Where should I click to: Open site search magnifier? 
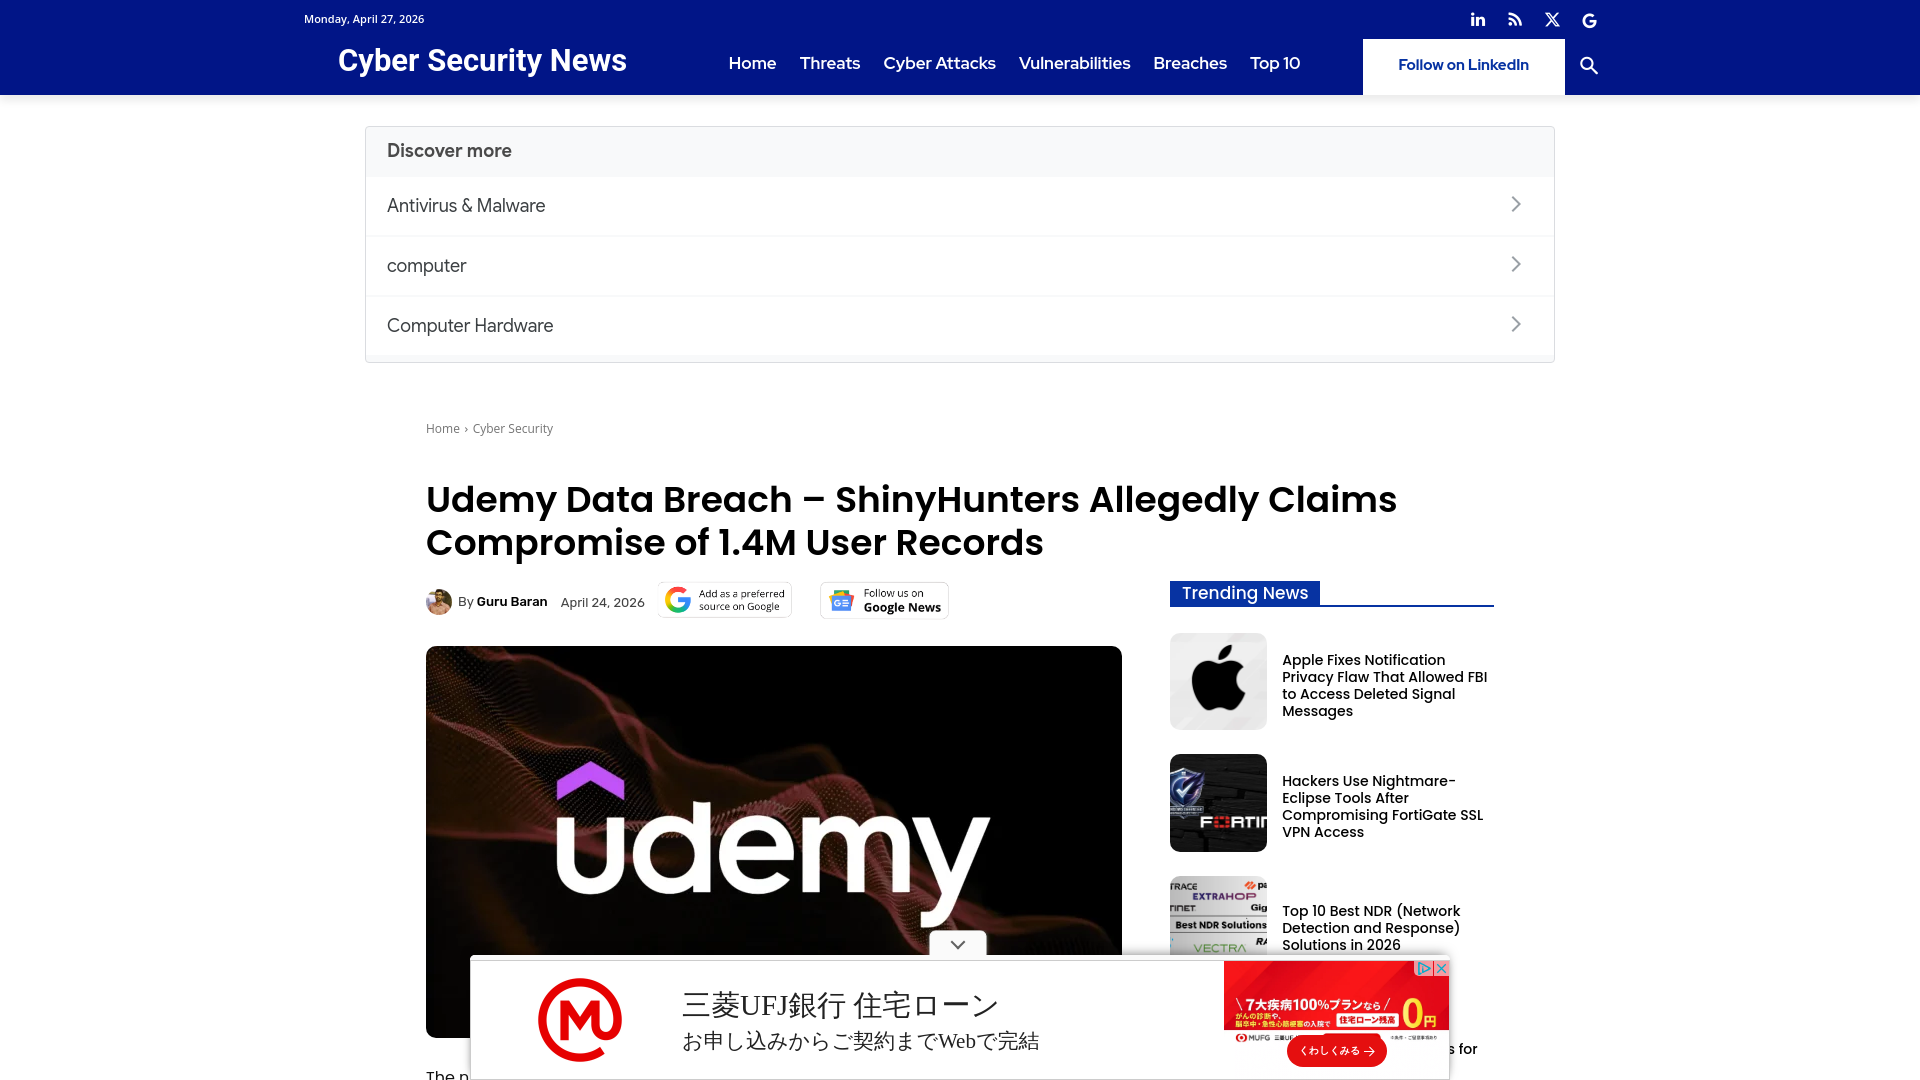coord(1589,66)
